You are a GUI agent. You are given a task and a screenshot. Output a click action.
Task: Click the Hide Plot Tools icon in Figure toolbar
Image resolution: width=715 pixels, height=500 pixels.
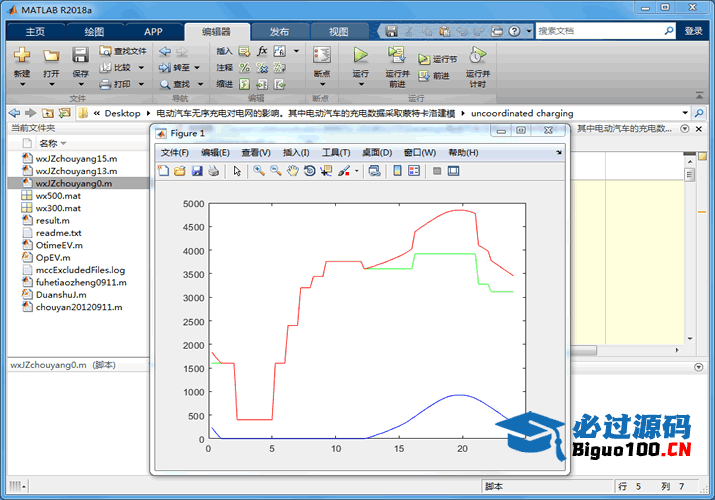[437, 171]
